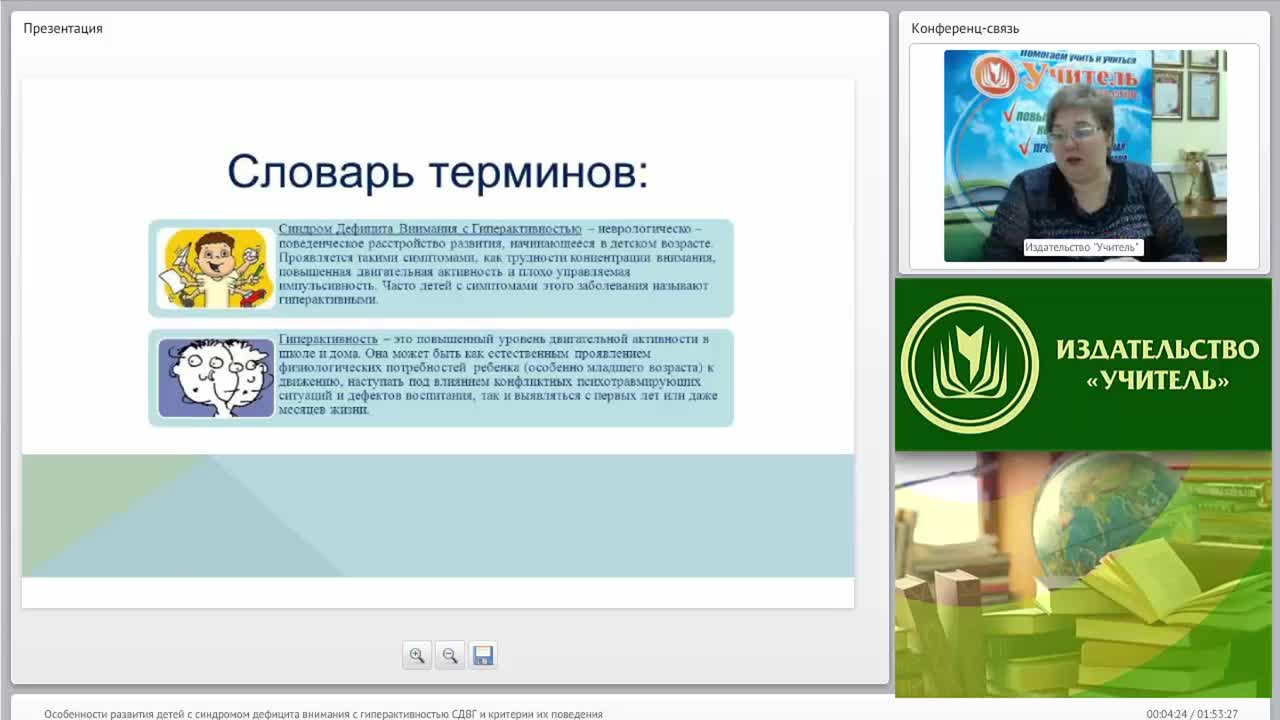Click the globe and books illustration

[x=1083, y=574]
